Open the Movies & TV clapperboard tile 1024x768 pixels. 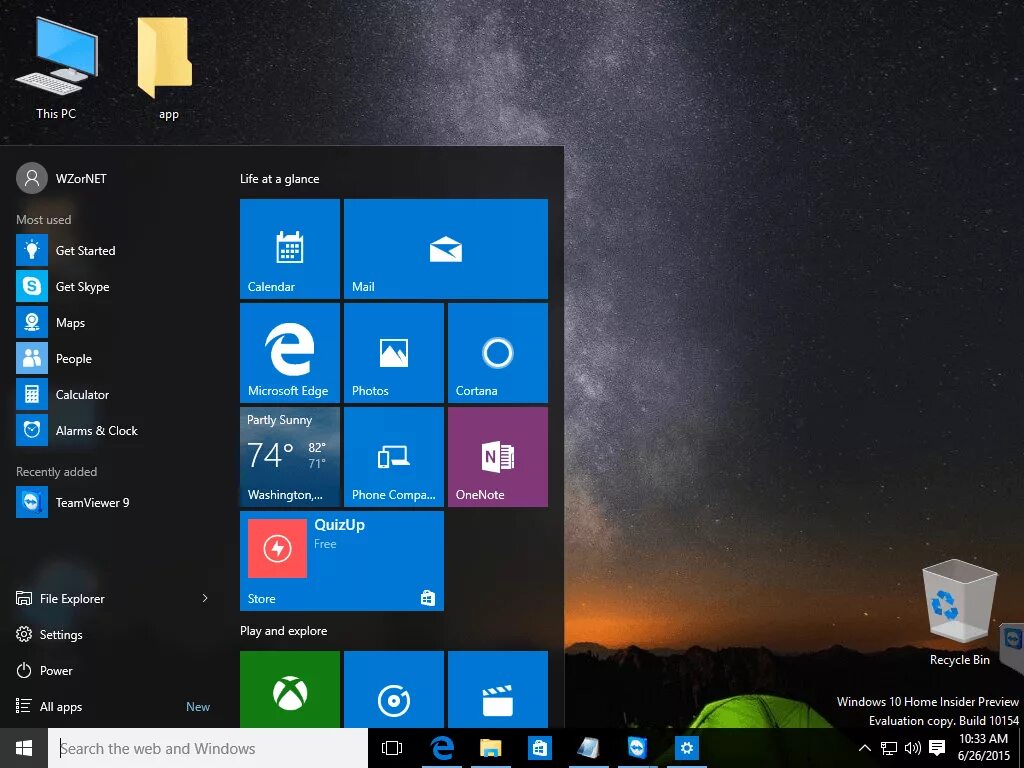coord(498,689)
